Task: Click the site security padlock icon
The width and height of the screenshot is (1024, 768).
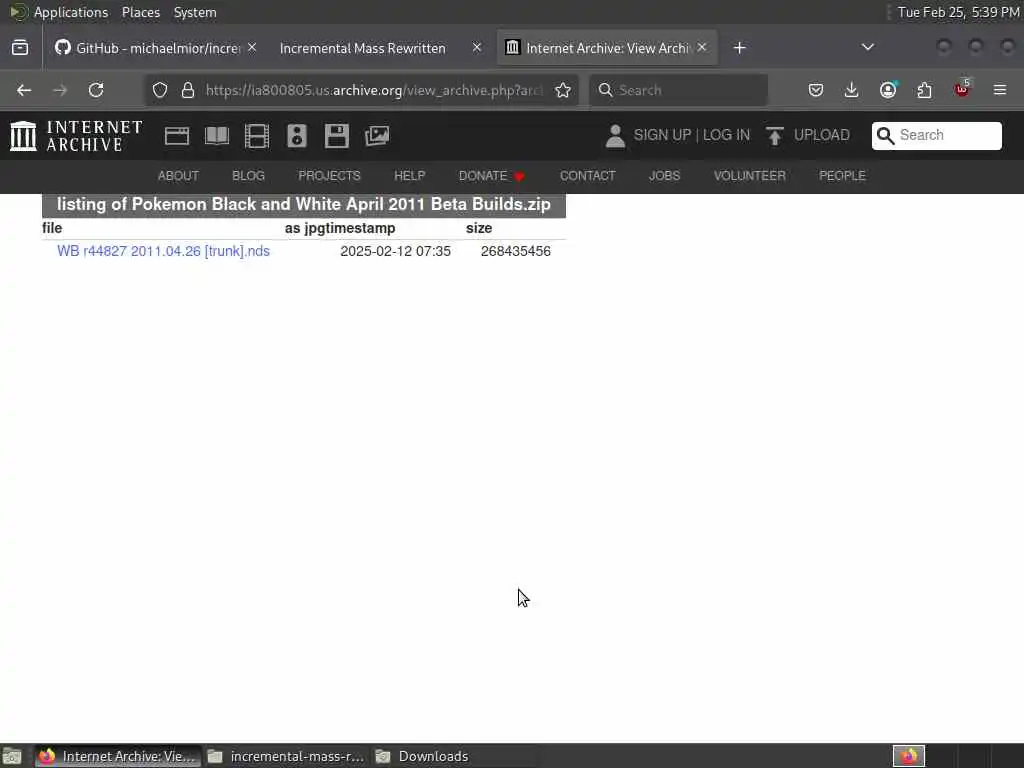Action: 188,90
